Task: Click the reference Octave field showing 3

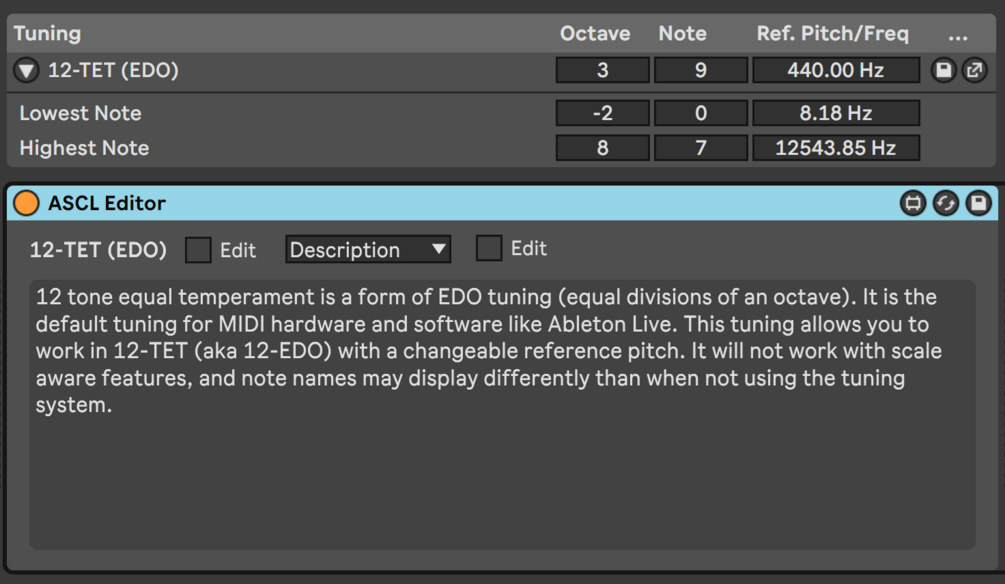Action: tap(602, 71)
